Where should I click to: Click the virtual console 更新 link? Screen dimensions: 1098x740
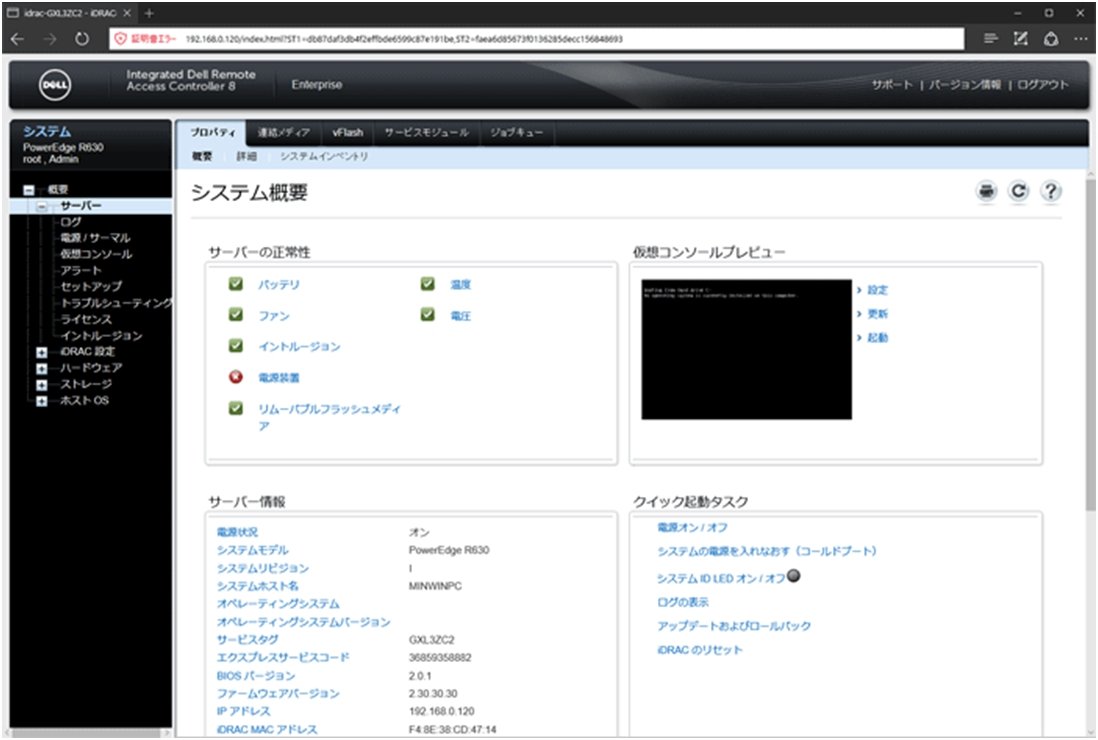pos(877,314)
